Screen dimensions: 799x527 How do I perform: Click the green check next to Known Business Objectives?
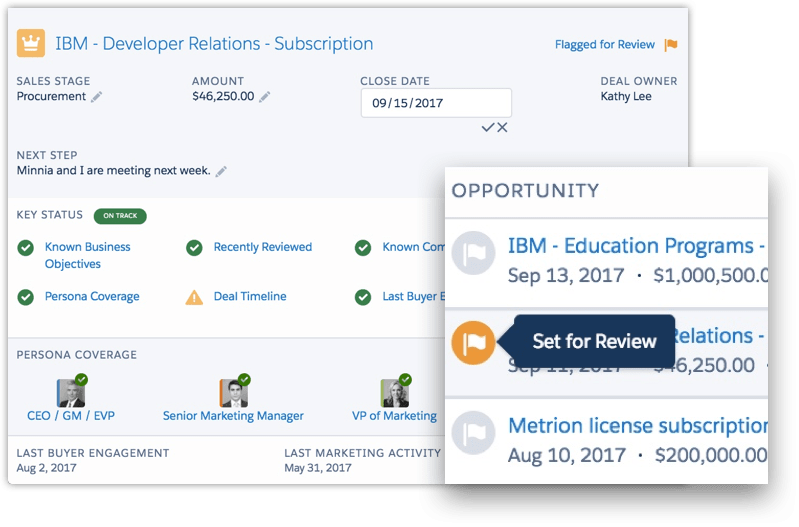pos(25,248)
